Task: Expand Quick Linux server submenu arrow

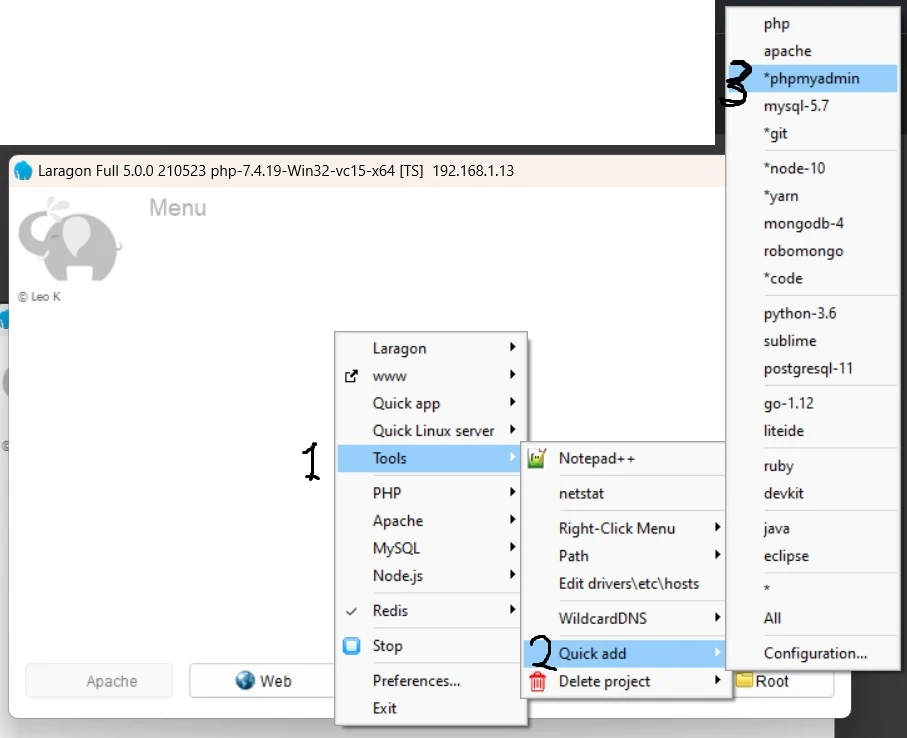Action: point(513,430)
